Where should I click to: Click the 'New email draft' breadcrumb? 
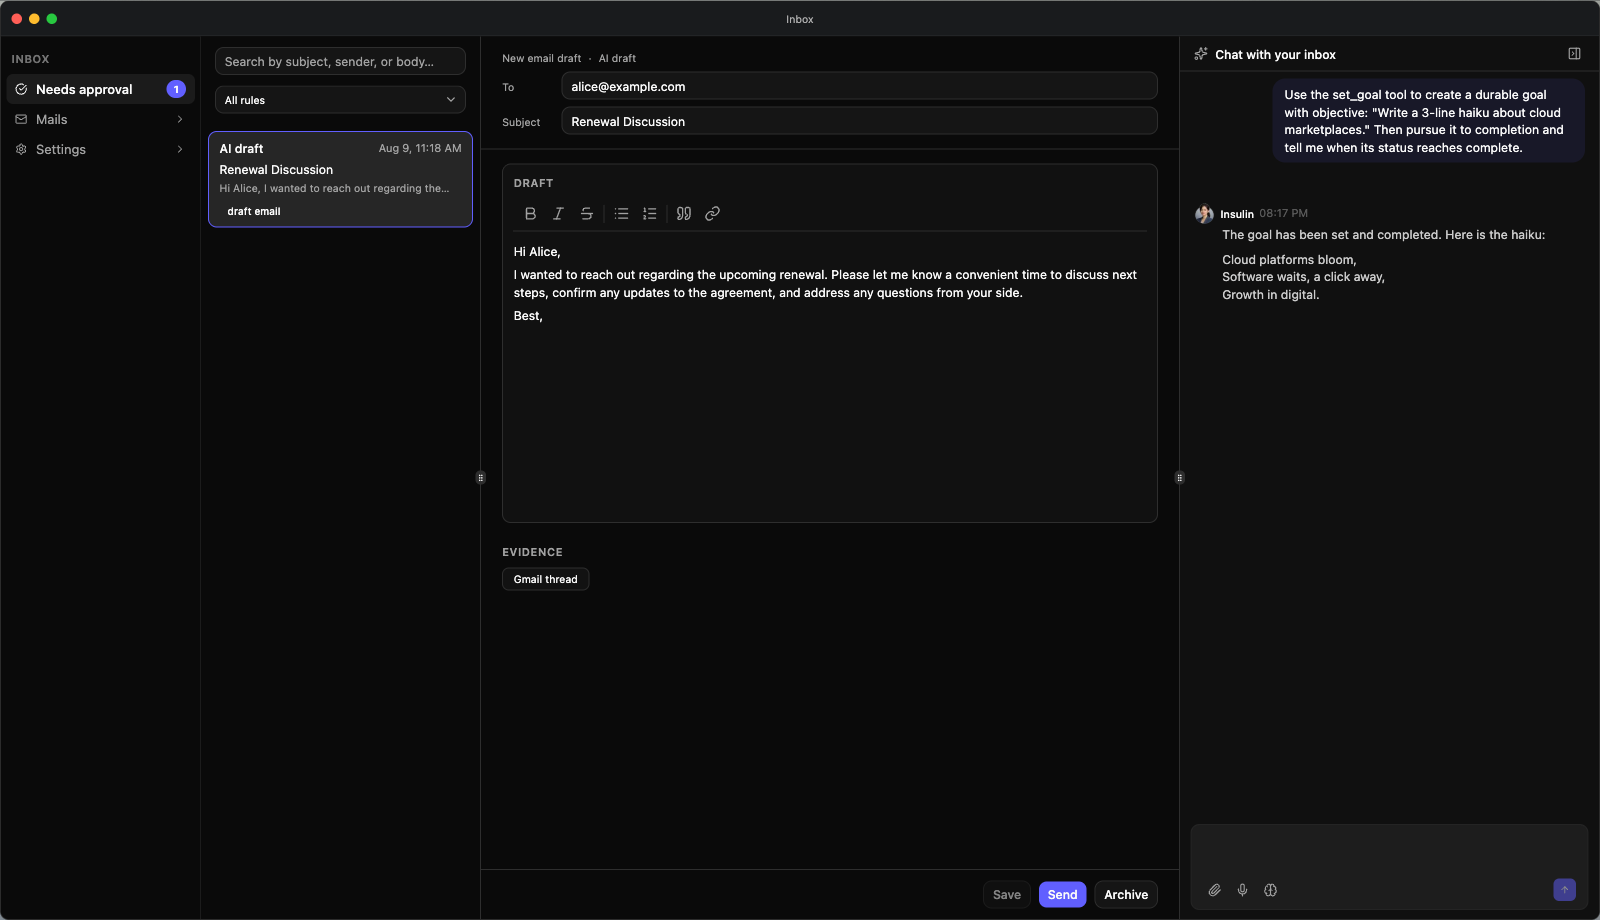pyautogui.click(x=541, y=58)
